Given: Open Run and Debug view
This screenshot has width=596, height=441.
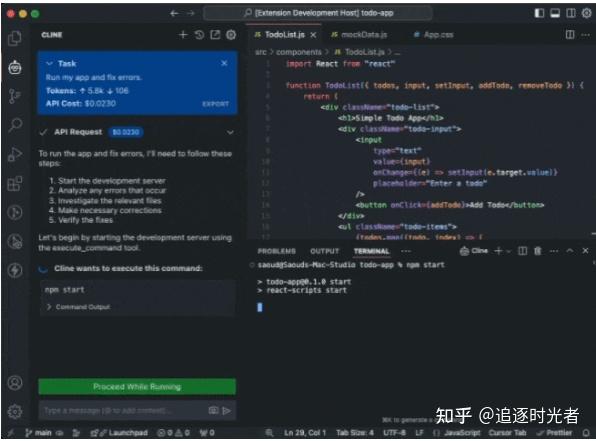Looking at the screenshot, I should [x=15, y=154].
